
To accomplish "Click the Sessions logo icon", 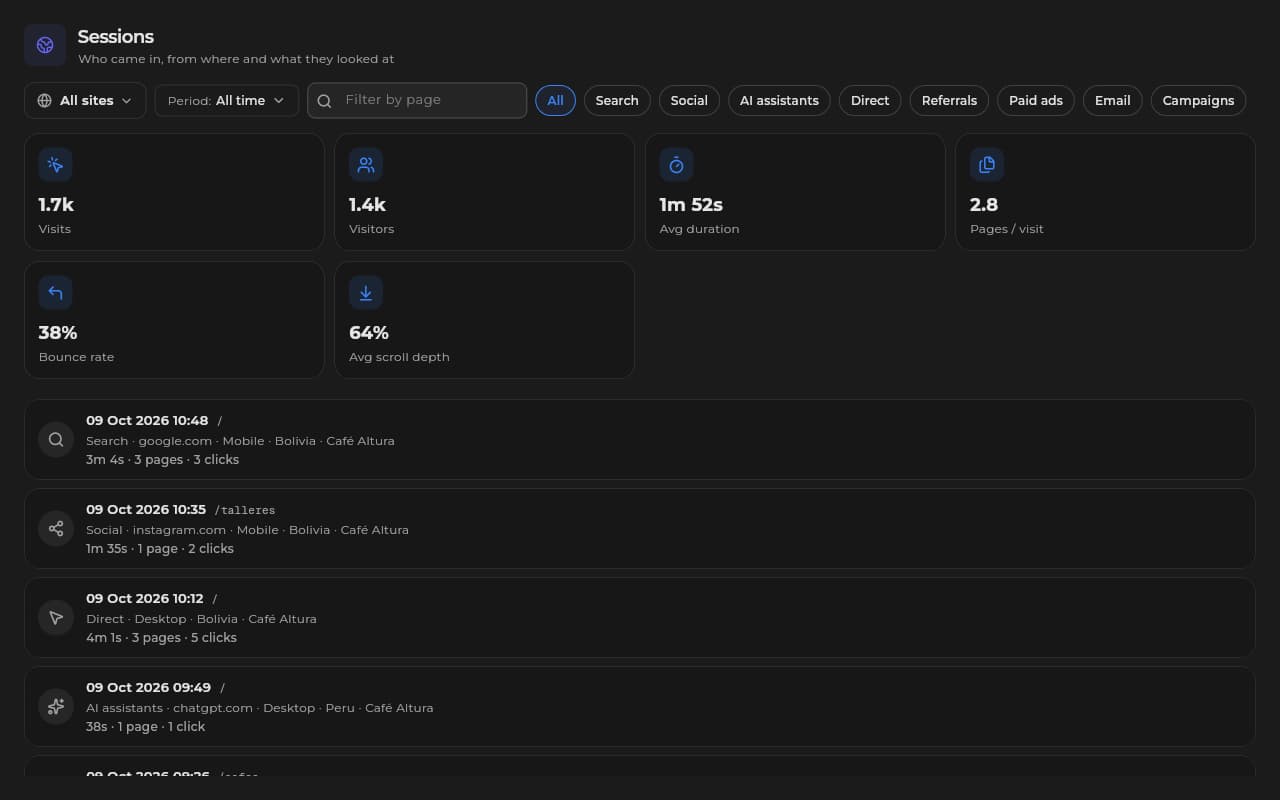I will pyautogui.click(x=45, y=45).
